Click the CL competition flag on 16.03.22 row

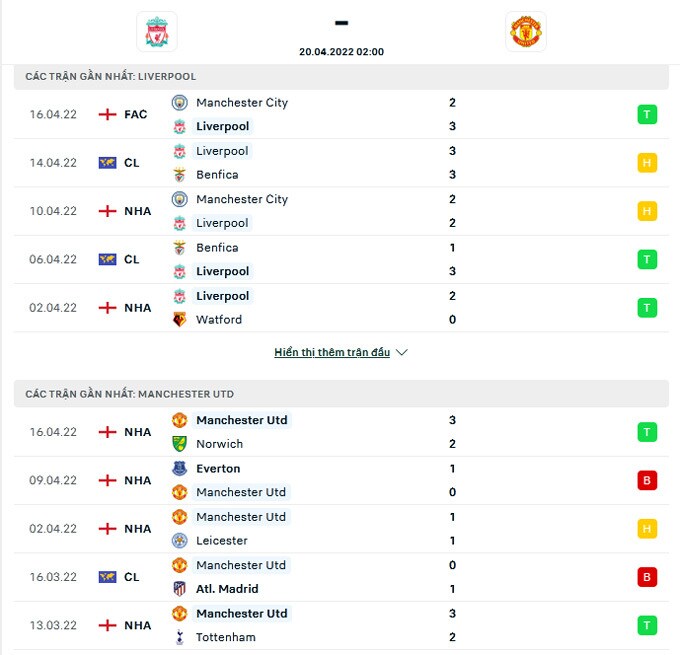click(108, 577)
